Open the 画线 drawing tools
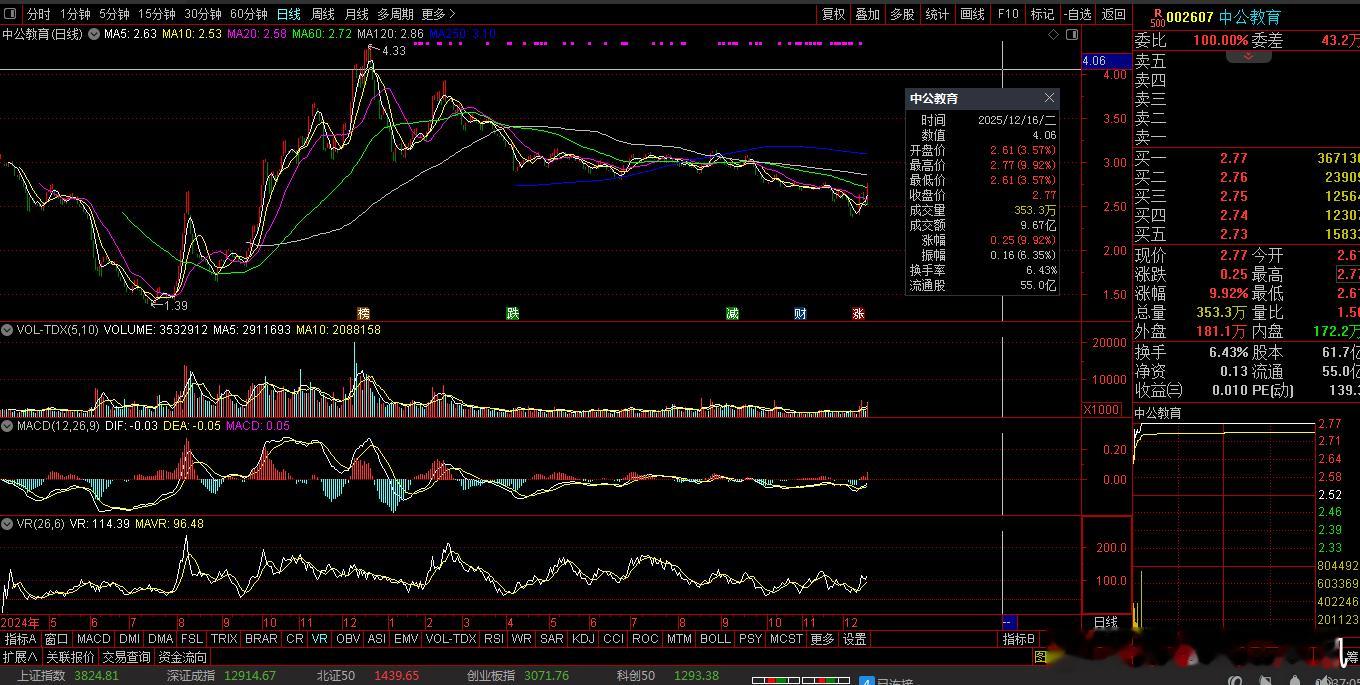The height and width of the screenshot is (685, 1360). click(972, 14)
